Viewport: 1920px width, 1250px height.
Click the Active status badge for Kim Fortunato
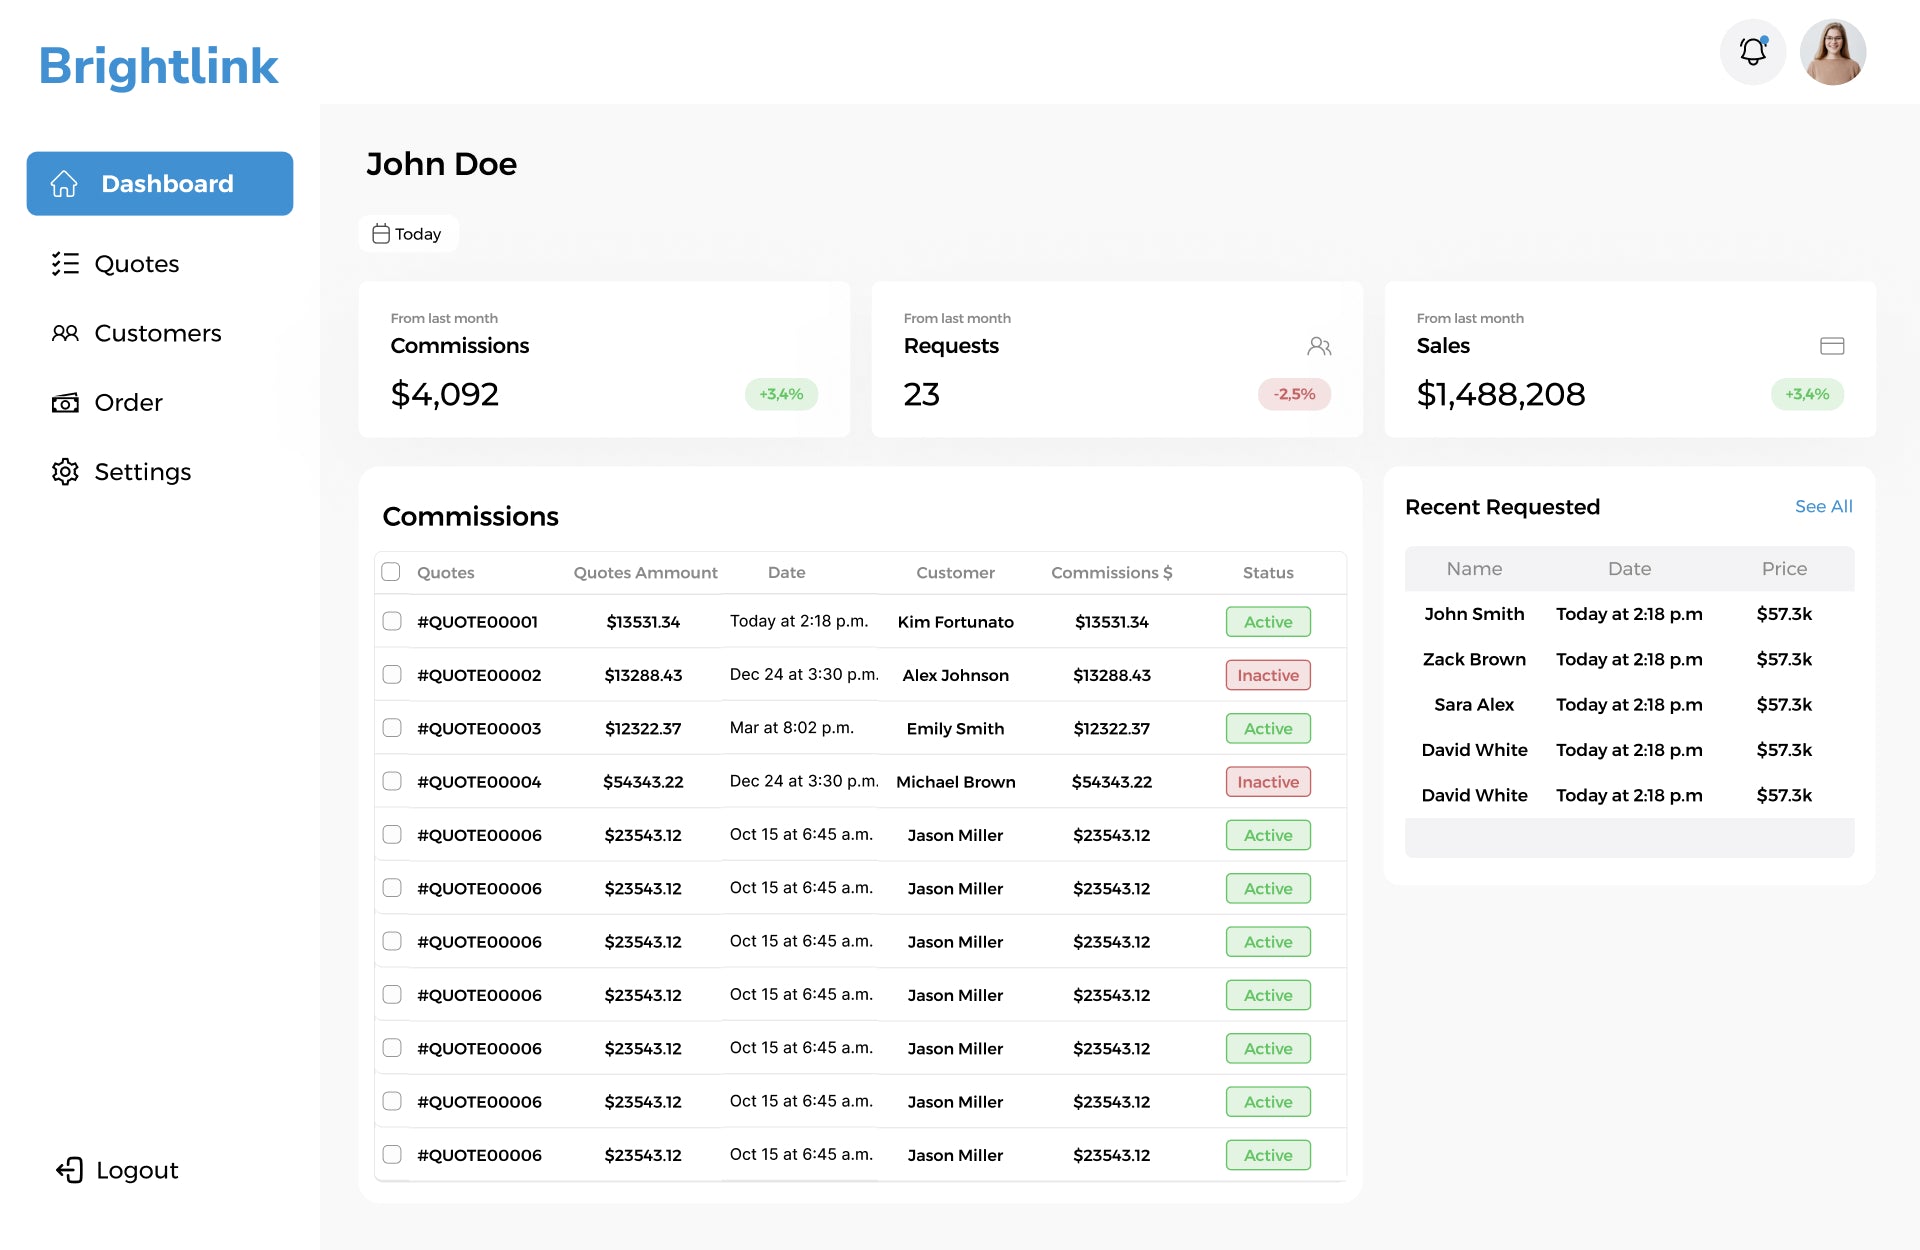(x=1268, y=622)
